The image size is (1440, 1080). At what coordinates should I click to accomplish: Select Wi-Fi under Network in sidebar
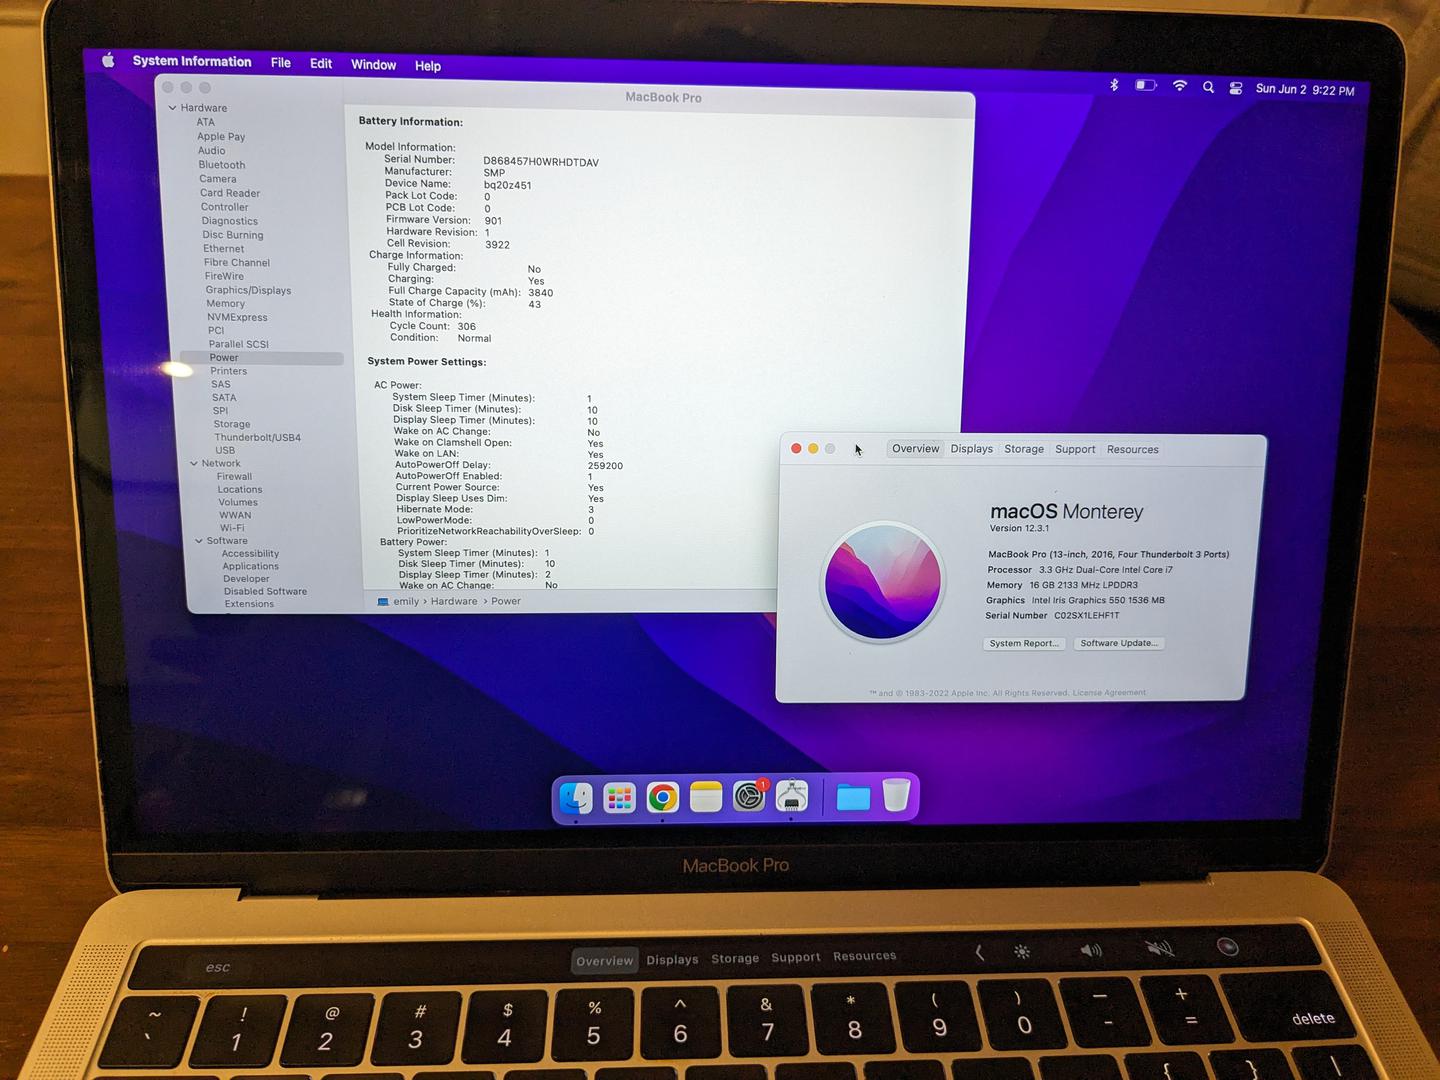pyautogui.click(x=232, y=528)
